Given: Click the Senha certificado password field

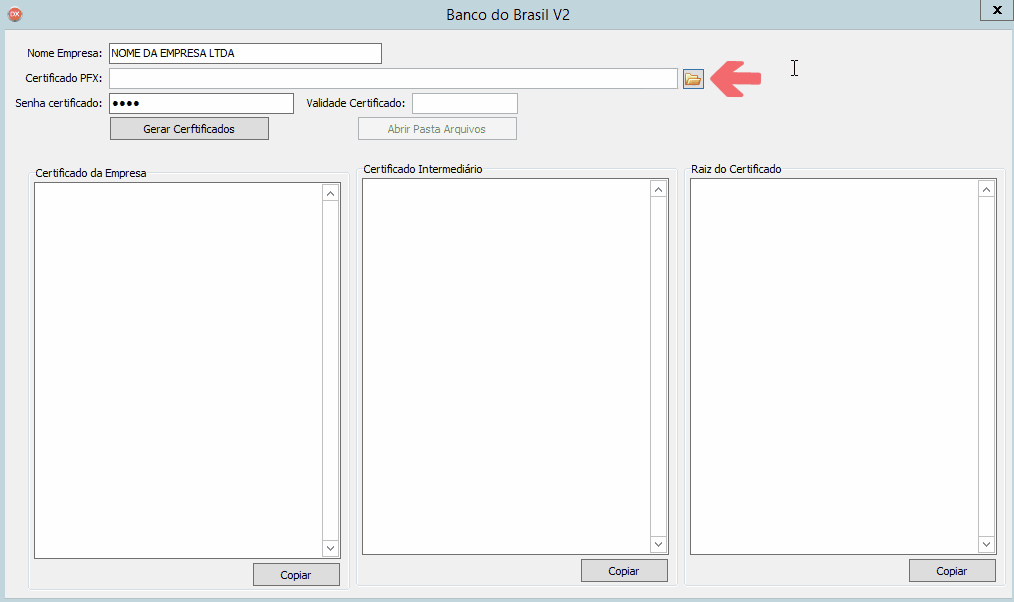Looking at the screenshot, I should coord(201,103).
